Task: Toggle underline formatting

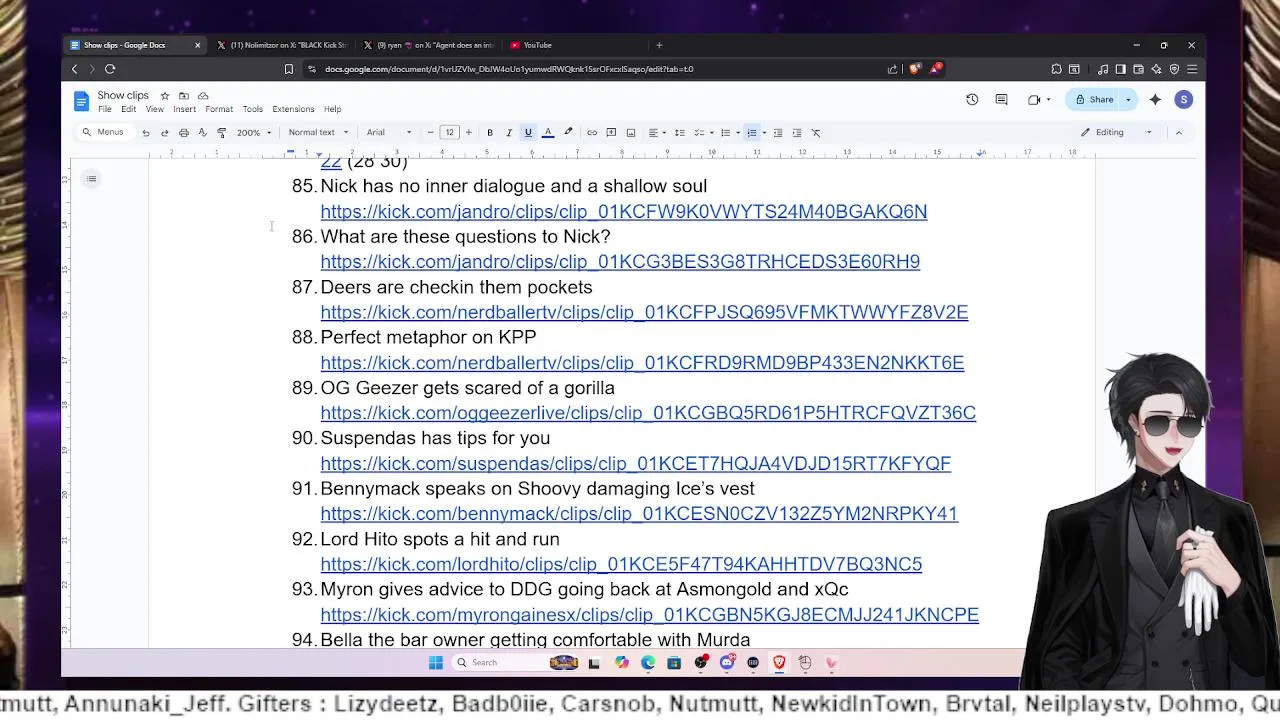Action: [528, 132]
